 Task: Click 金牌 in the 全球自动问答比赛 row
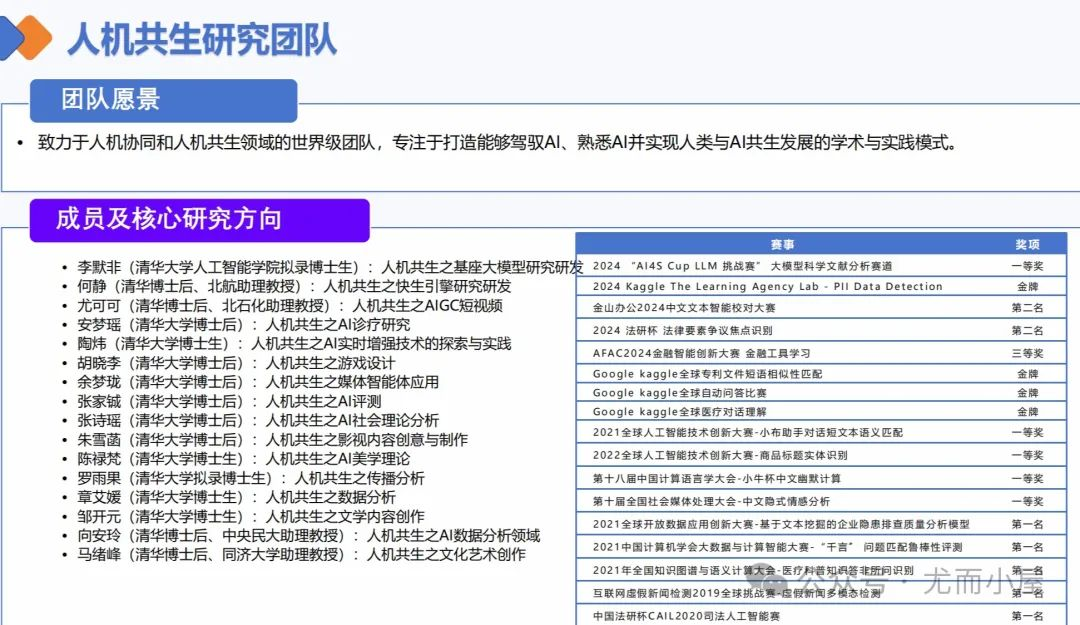1027,393
